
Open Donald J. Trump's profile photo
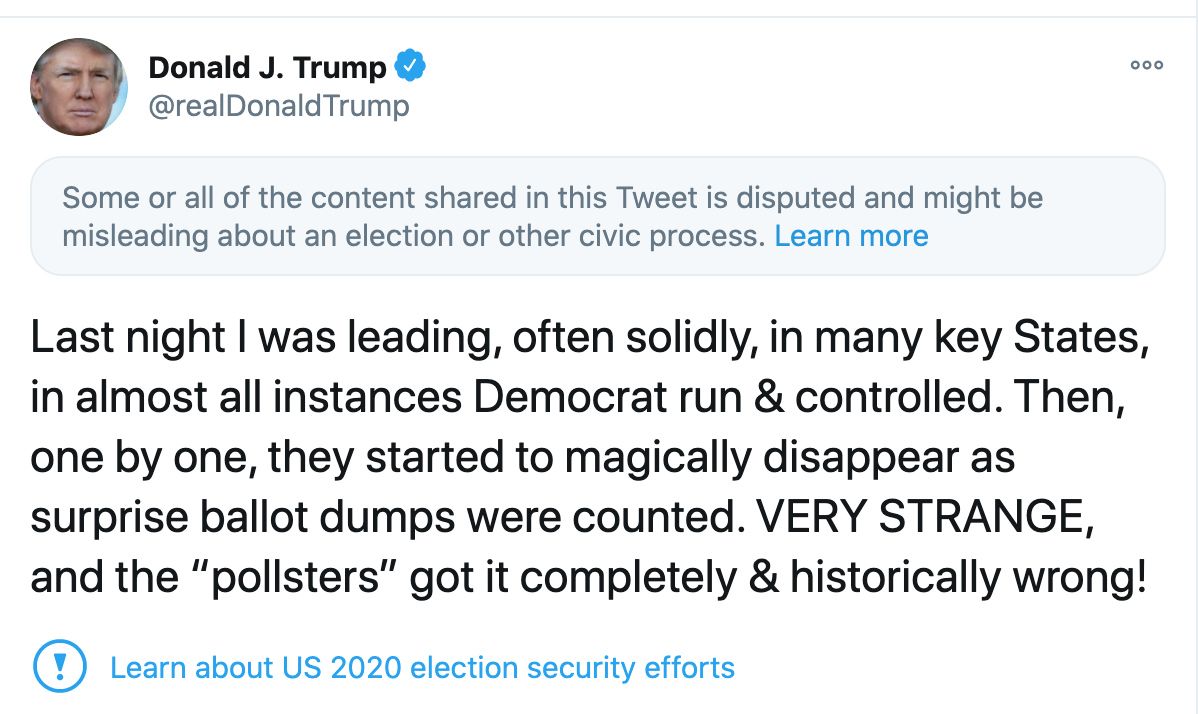point(79,87)
